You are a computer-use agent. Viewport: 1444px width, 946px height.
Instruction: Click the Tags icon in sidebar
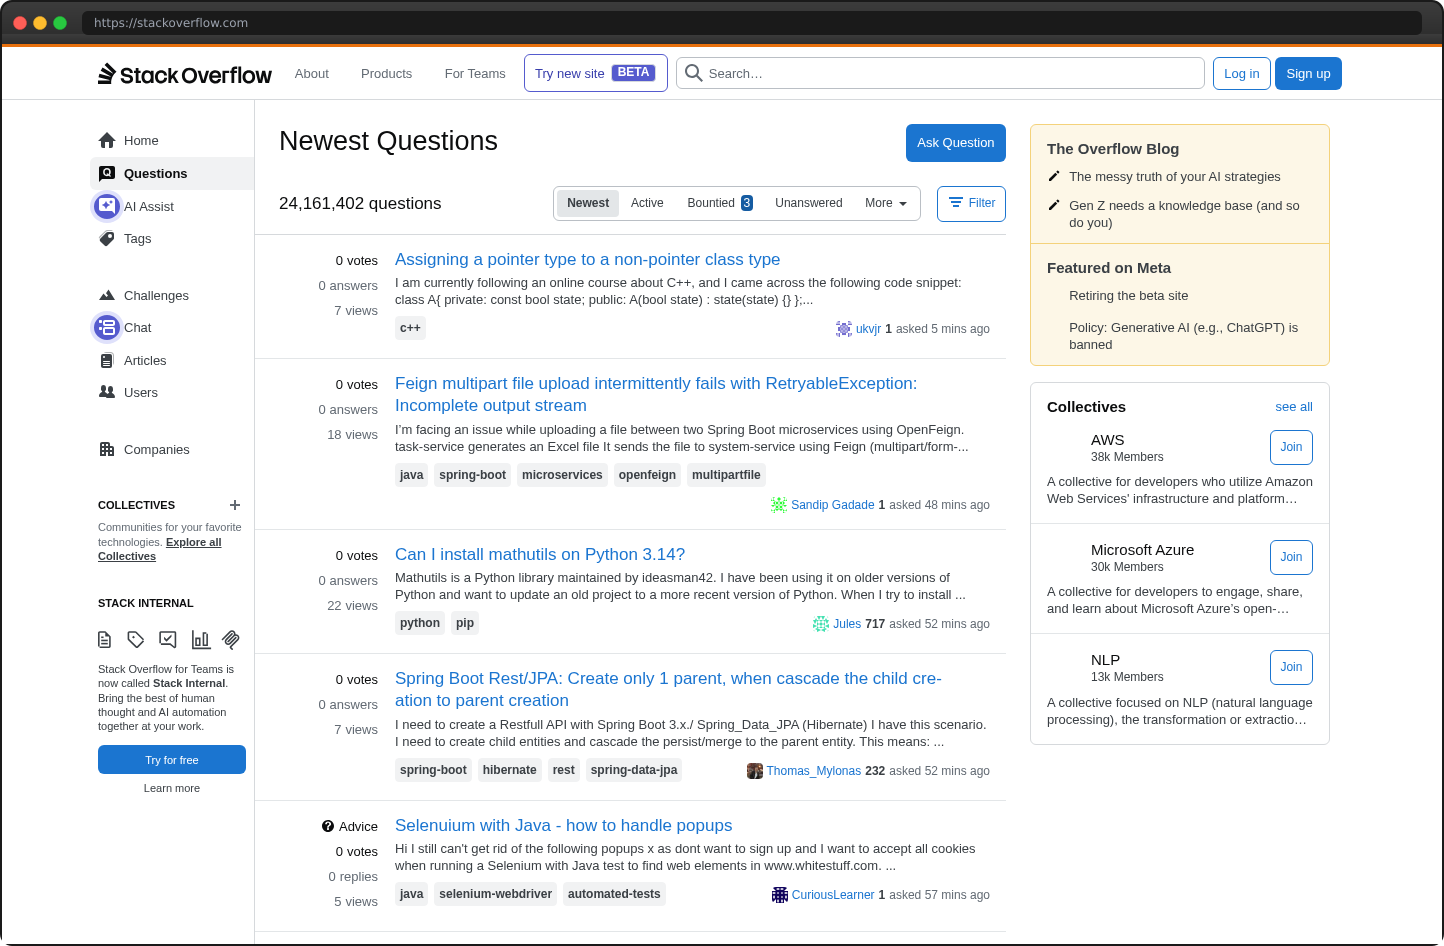pyautogui.click(x=107, y=238)
